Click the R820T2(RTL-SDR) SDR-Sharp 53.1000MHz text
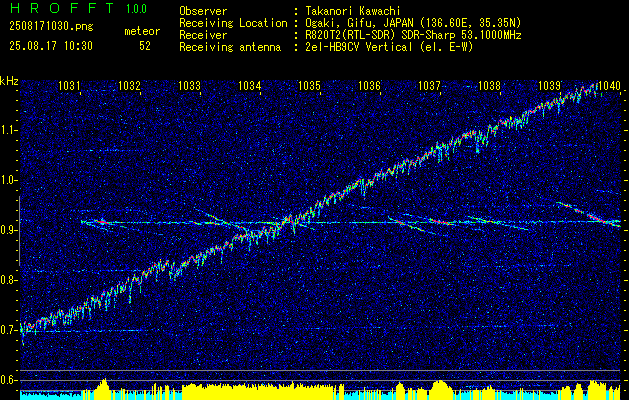This screenshot has width=629, height=400. pyautogui.click(x=412, y=35)
